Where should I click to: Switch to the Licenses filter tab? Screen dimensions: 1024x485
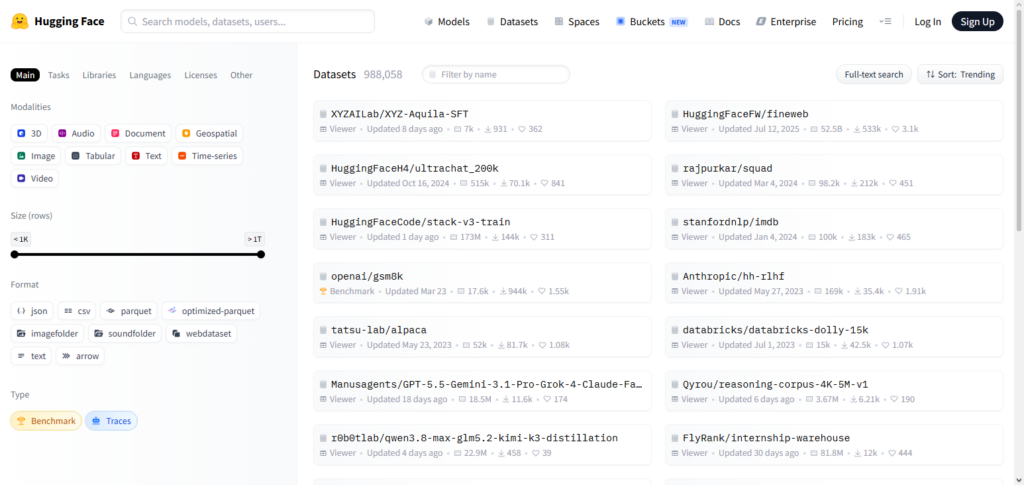point(200,75)
